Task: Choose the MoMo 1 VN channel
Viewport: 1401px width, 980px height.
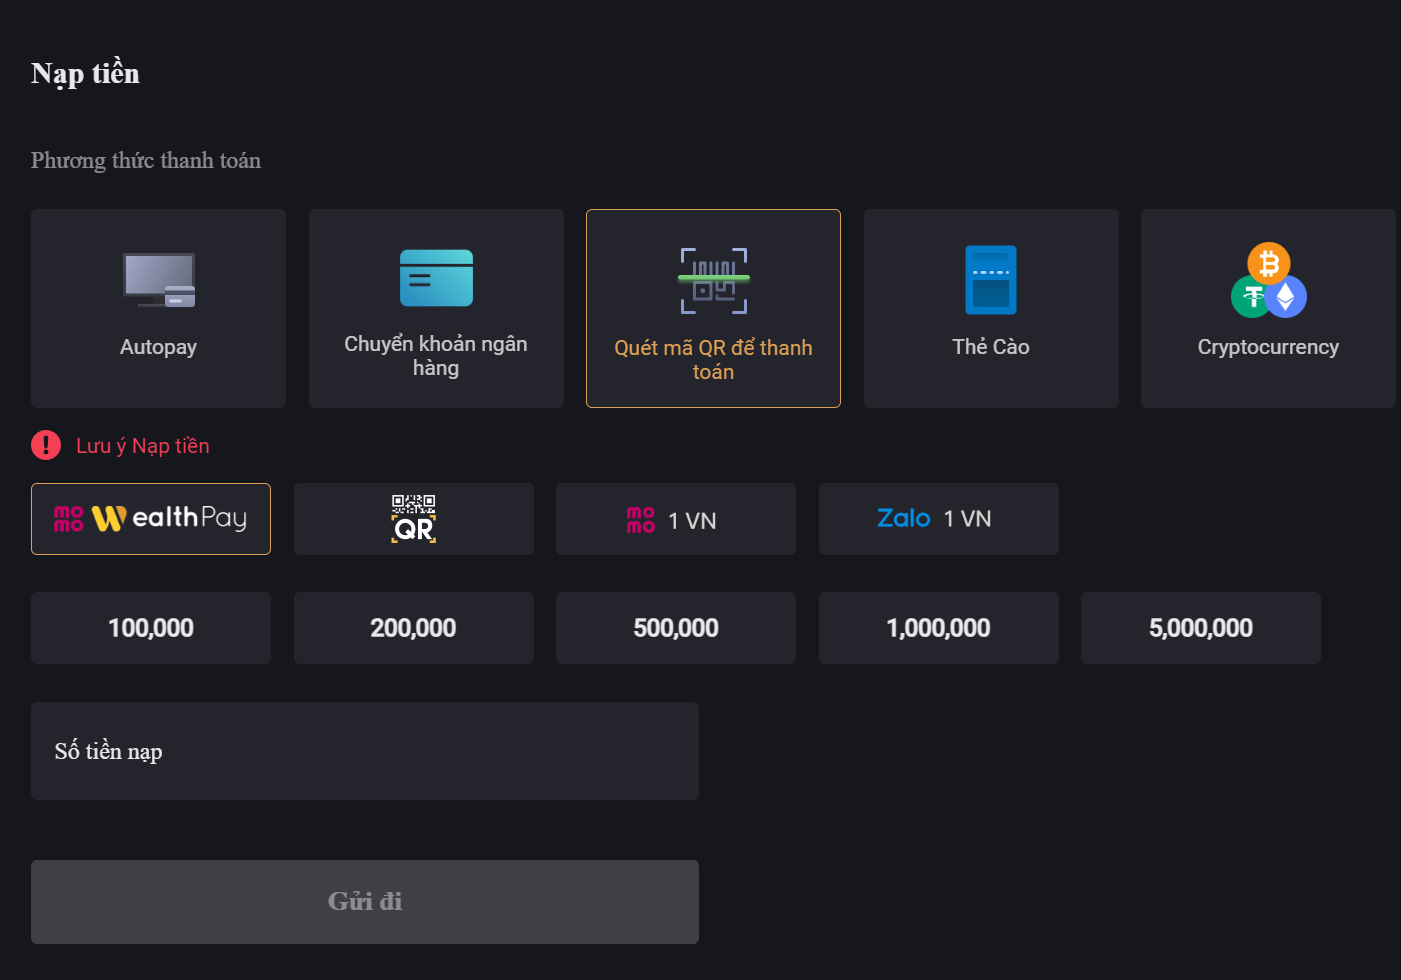Action: [x=676, y=519]
